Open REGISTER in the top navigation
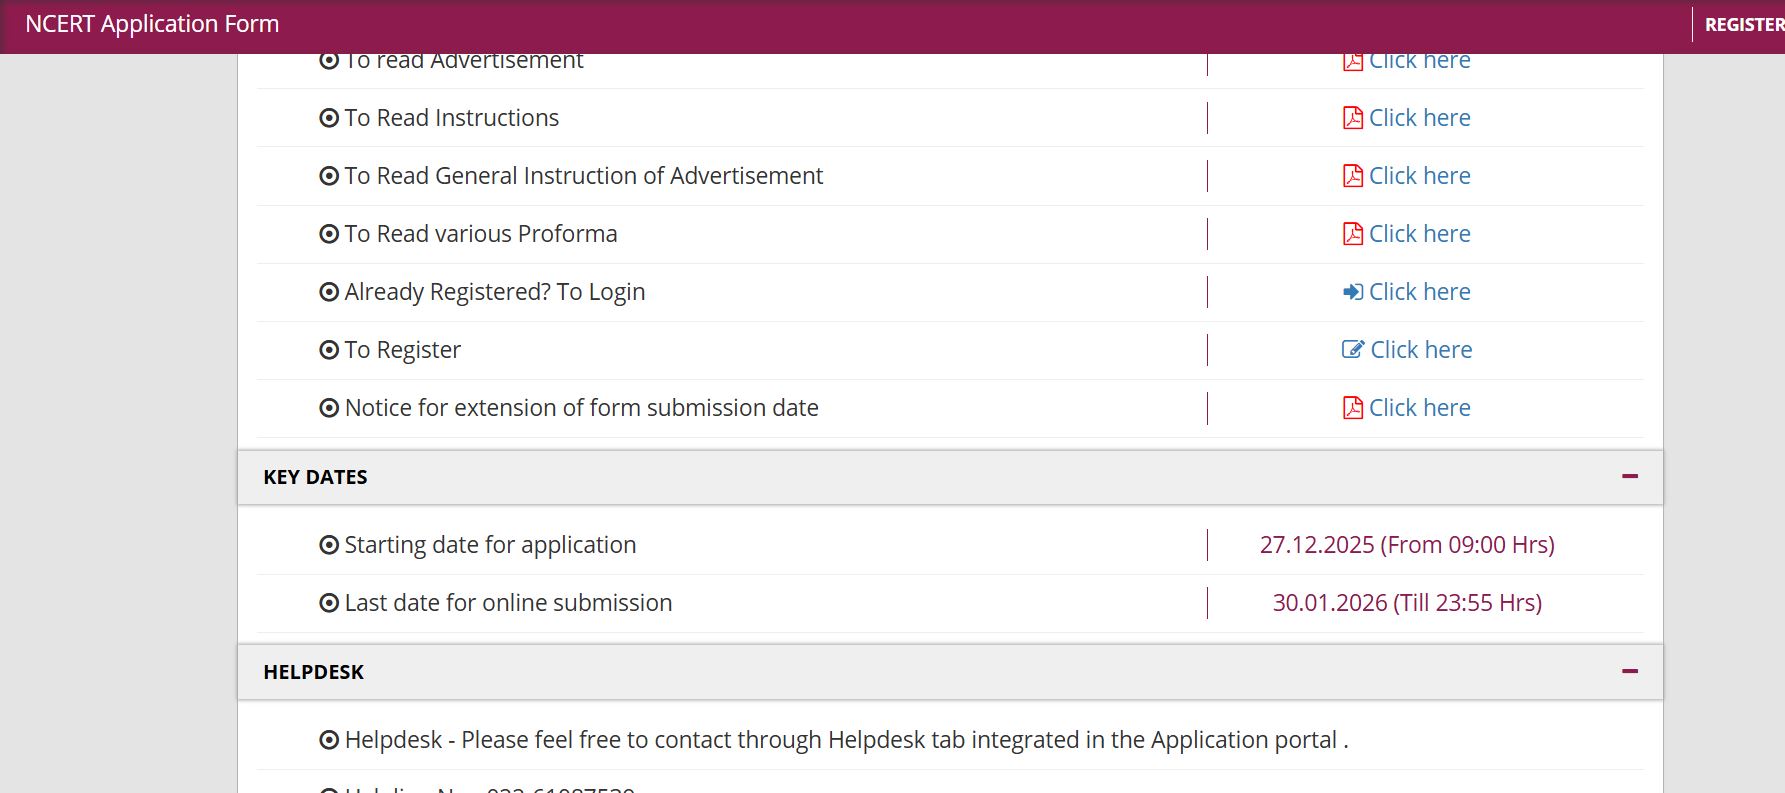This screenshot has width=1785, height=793. tap(1743, 25)
